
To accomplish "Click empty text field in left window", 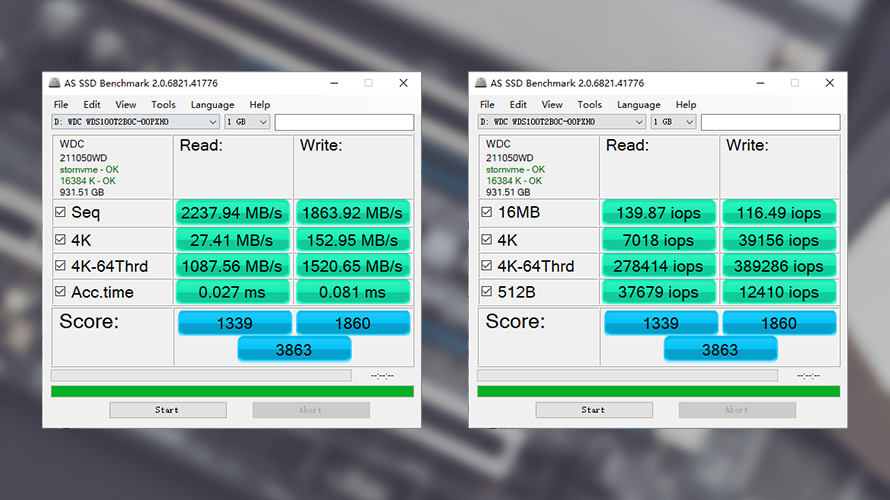I will coord(345,122).
